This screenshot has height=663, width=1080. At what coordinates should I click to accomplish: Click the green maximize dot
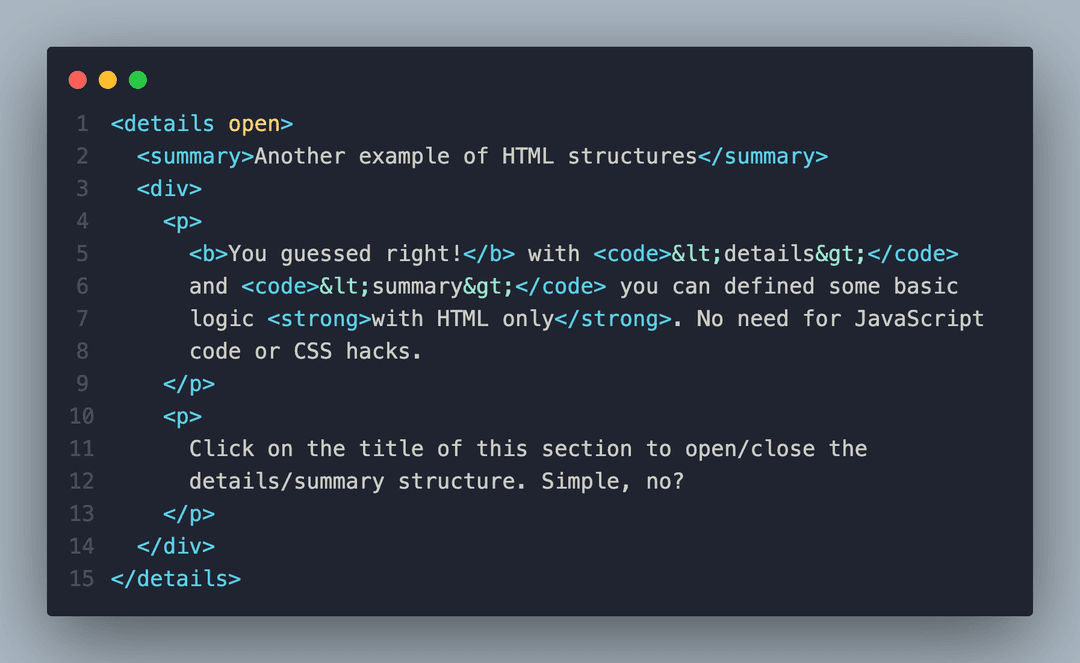point(138,80)
